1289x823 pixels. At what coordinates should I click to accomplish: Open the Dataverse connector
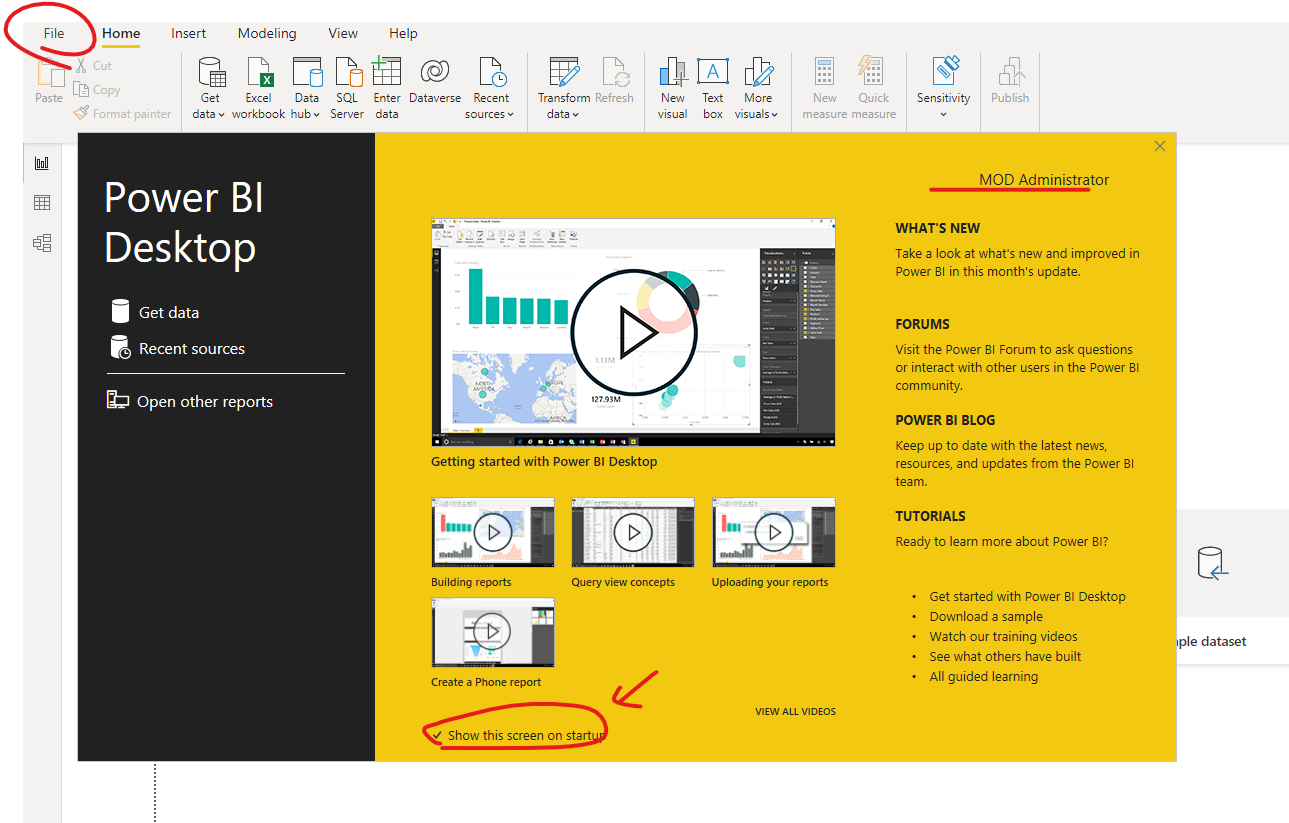point(435,80)
